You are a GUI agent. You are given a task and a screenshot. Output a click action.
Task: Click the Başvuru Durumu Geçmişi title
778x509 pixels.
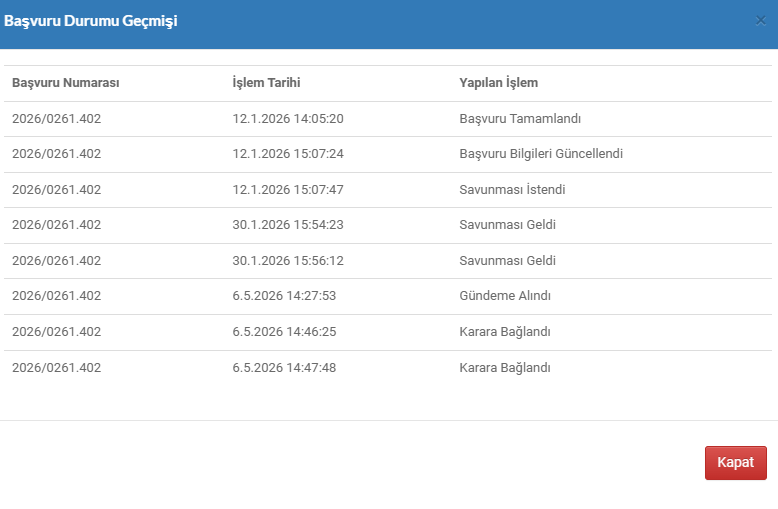90,21
